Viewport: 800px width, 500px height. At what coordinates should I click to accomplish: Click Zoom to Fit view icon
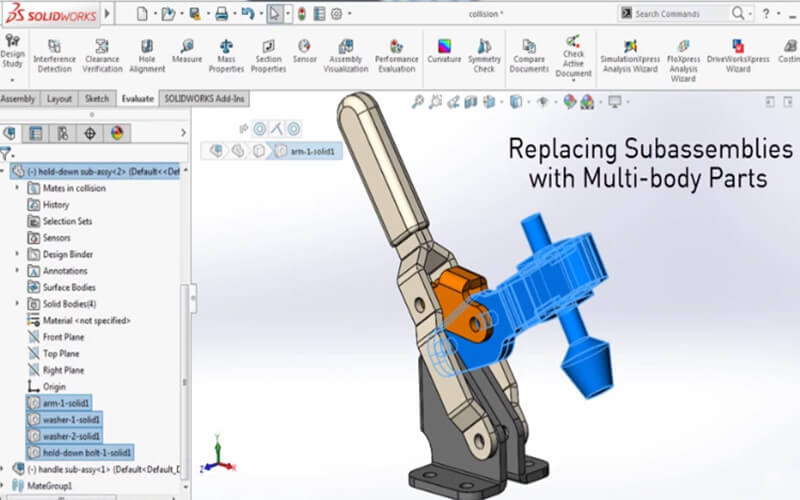tap(418, 102)
